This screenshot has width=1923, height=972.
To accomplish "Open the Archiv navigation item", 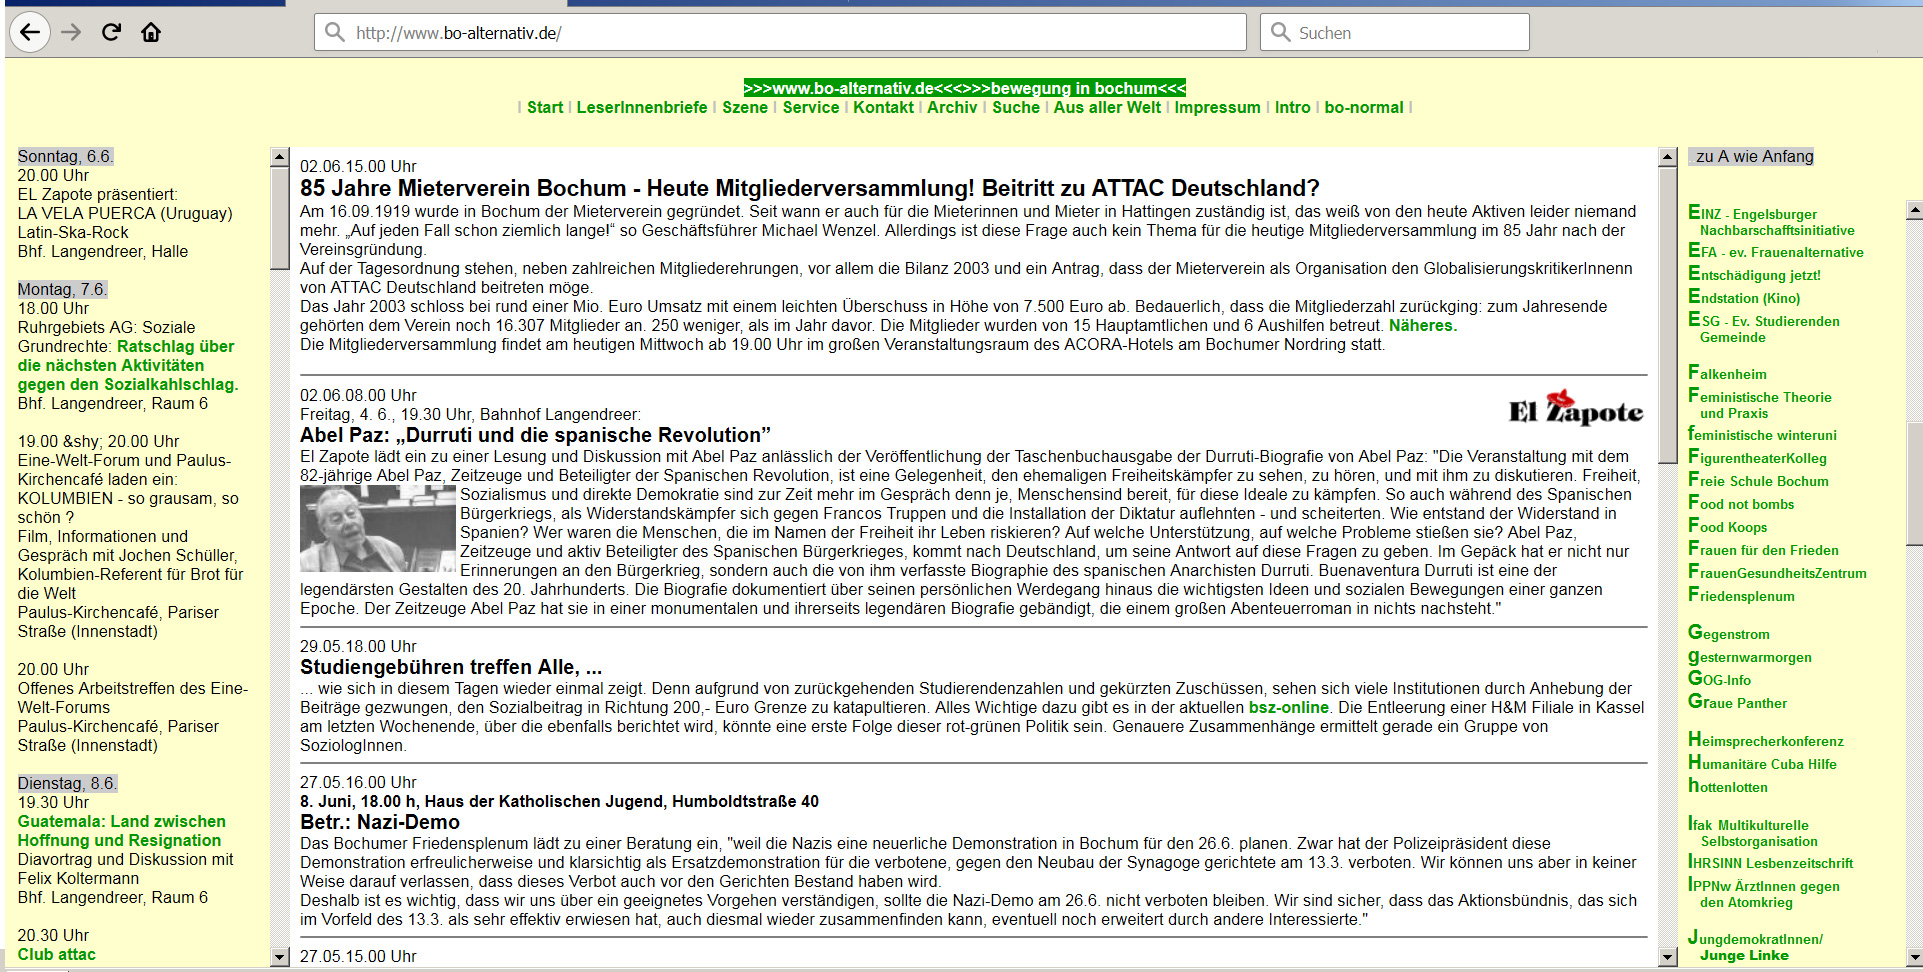I will (x=952, y=107).
